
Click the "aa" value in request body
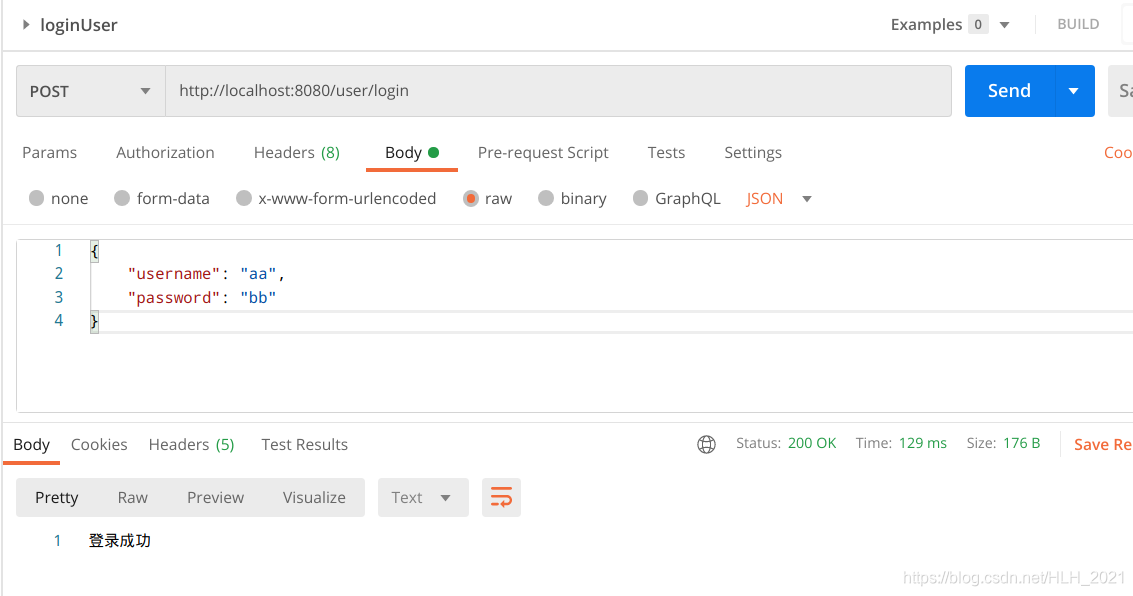coord(258,274)
